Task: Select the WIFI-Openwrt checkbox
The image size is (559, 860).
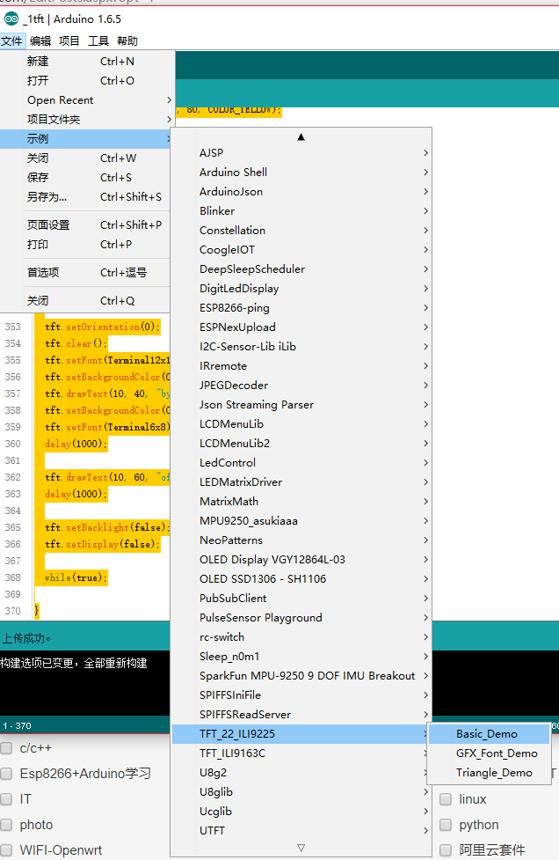Action: point(7,850)
